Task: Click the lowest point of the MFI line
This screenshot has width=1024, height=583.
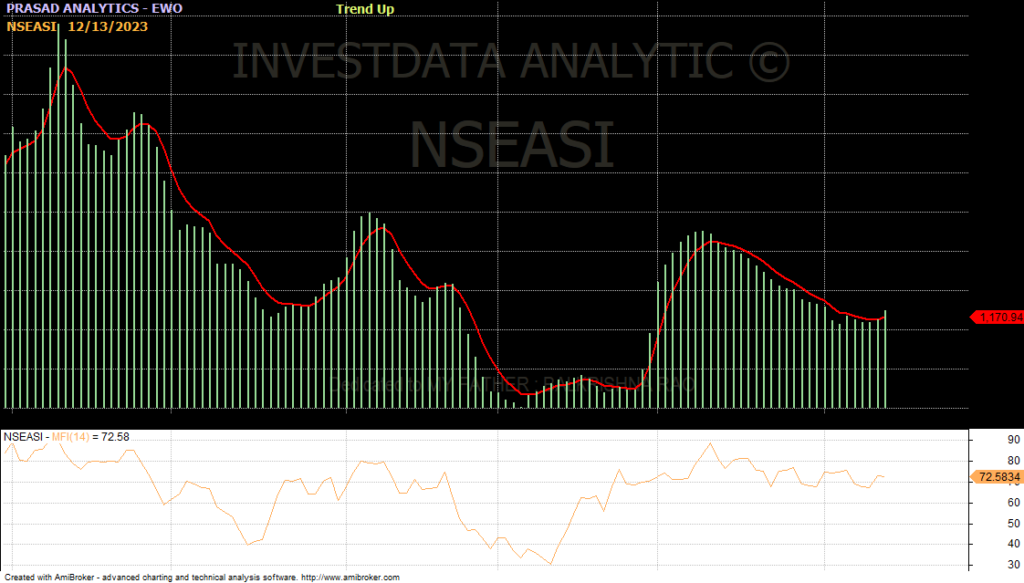Action: point(551,564)
